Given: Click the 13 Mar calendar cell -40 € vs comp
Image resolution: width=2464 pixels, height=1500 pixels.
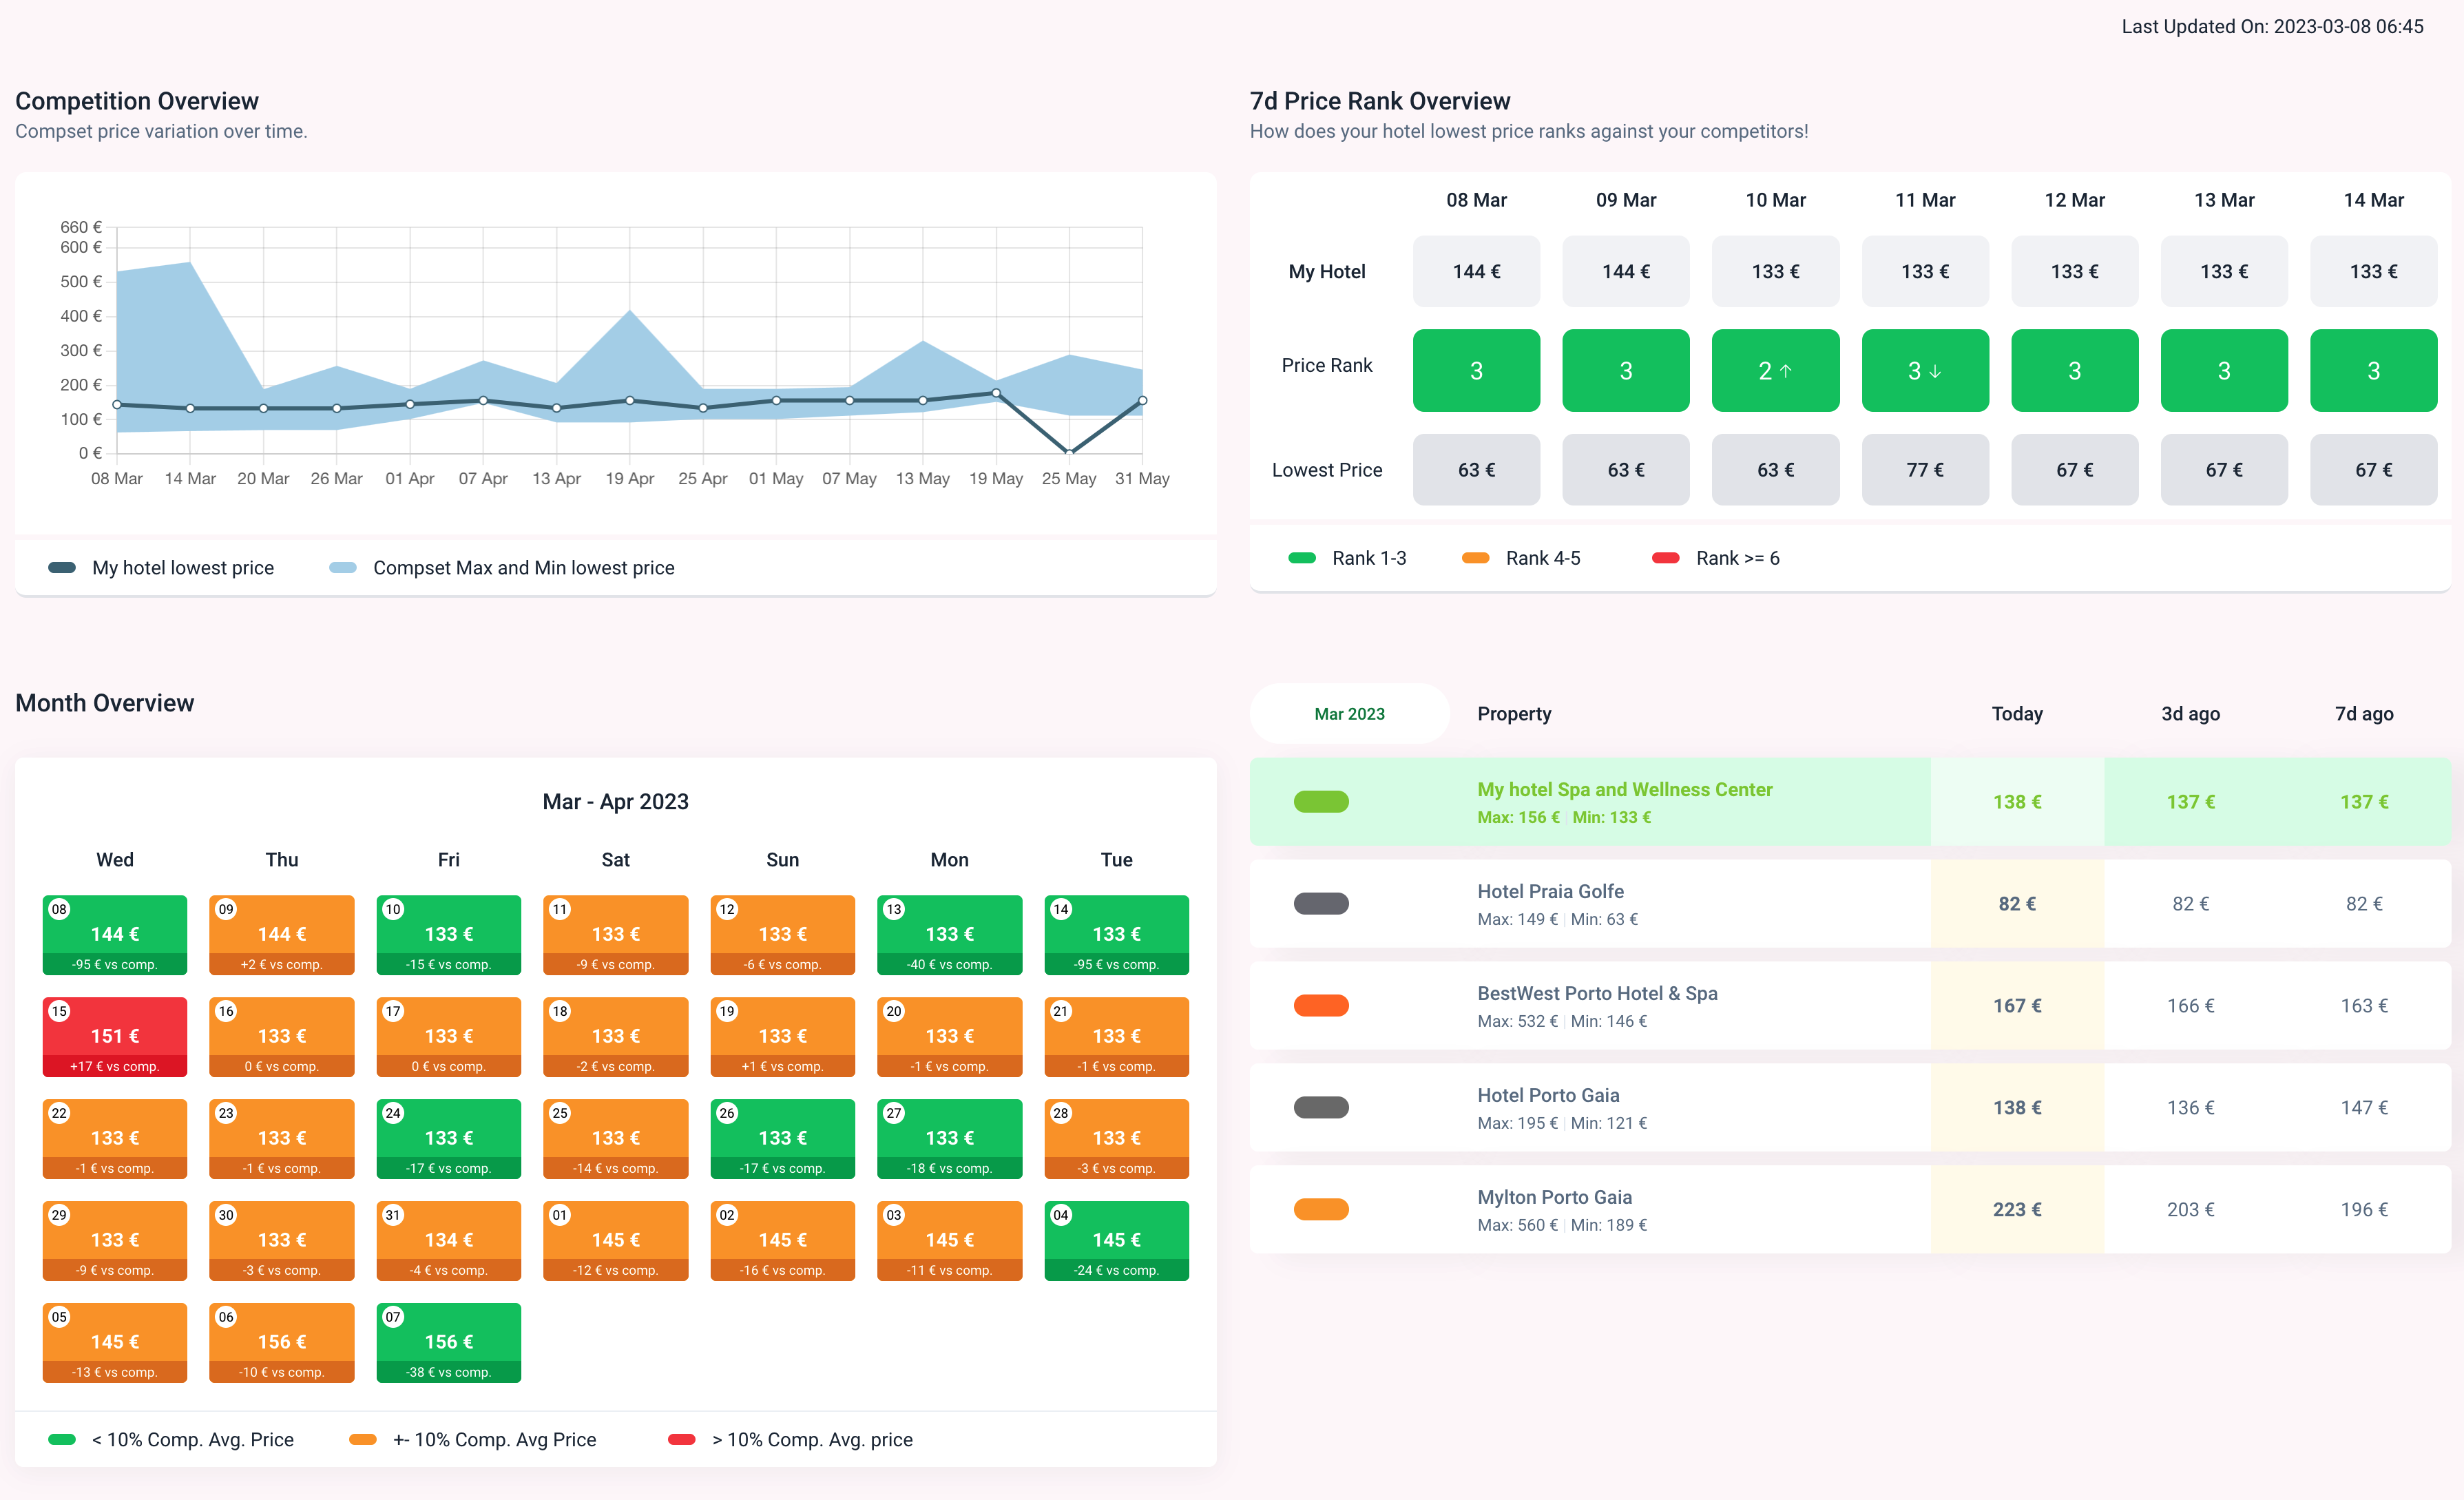Looking at the screenshot, I should point(950,935).
